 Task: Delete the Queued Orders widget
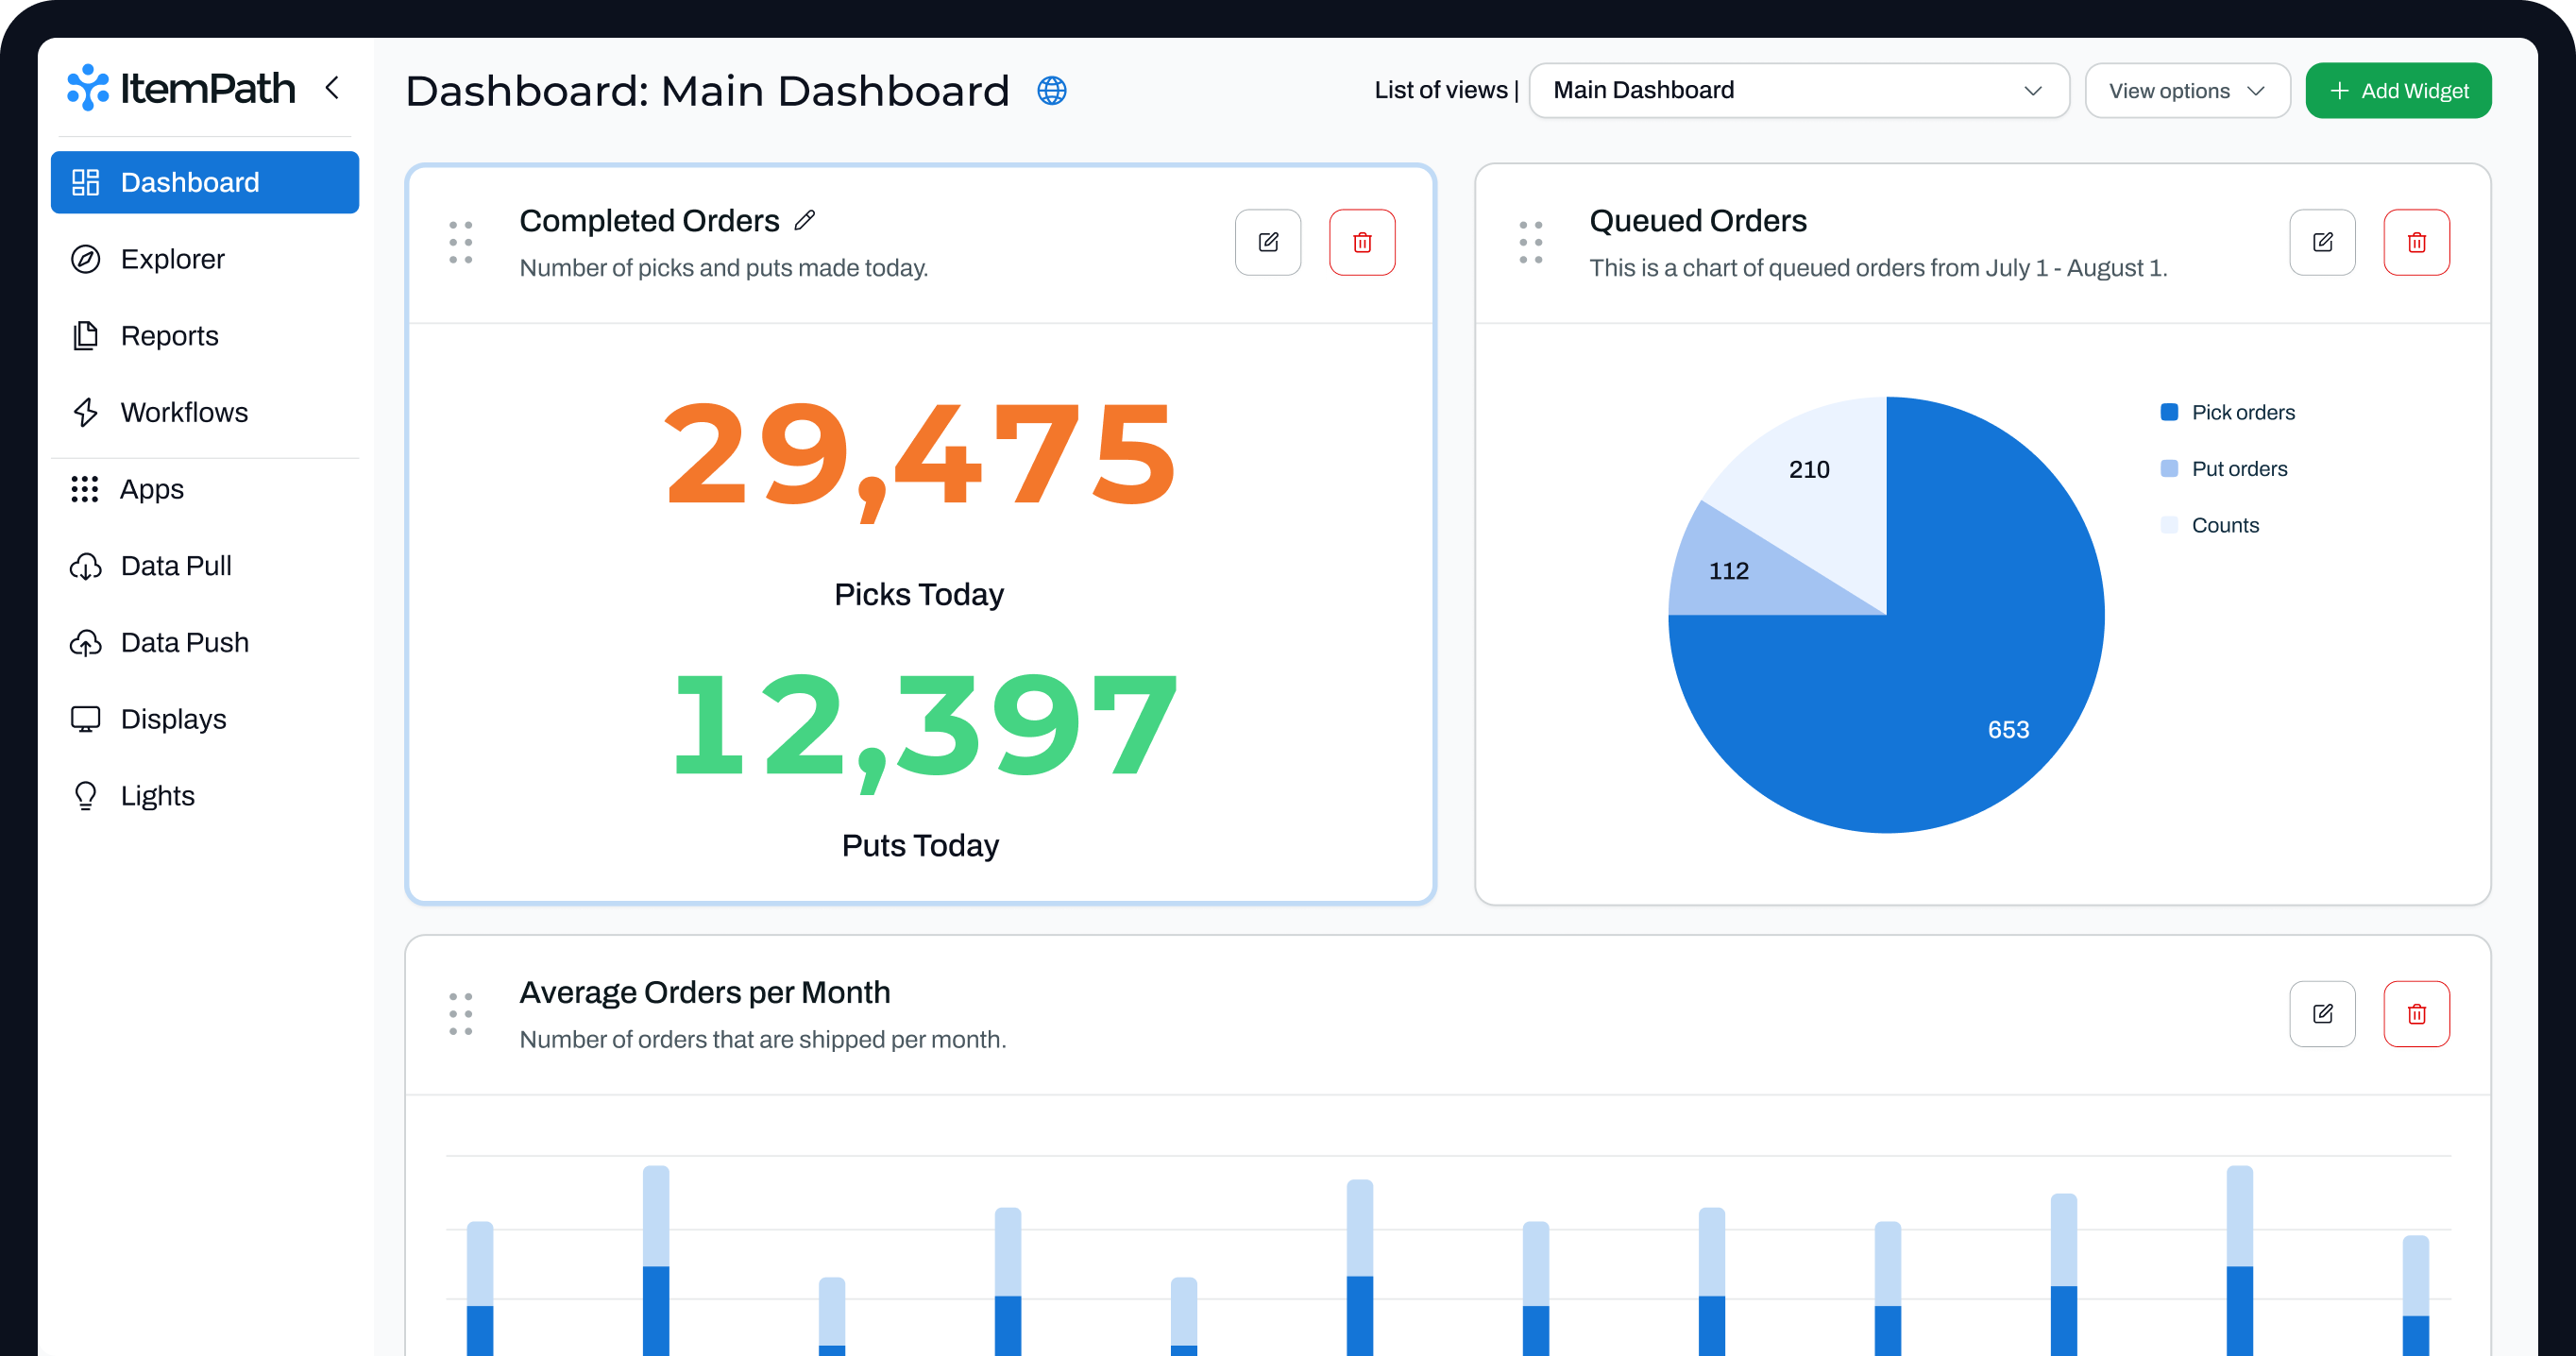(2416, 242)
